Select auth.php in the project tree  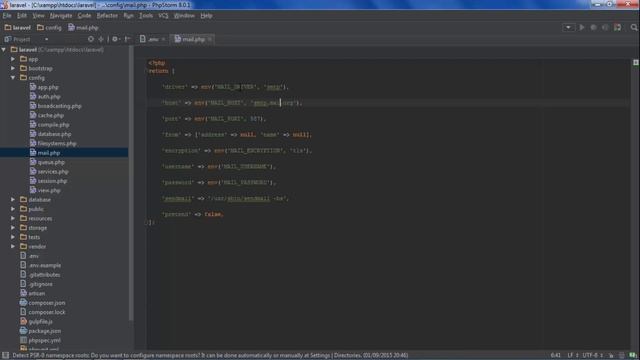click(x=49, y=97)
